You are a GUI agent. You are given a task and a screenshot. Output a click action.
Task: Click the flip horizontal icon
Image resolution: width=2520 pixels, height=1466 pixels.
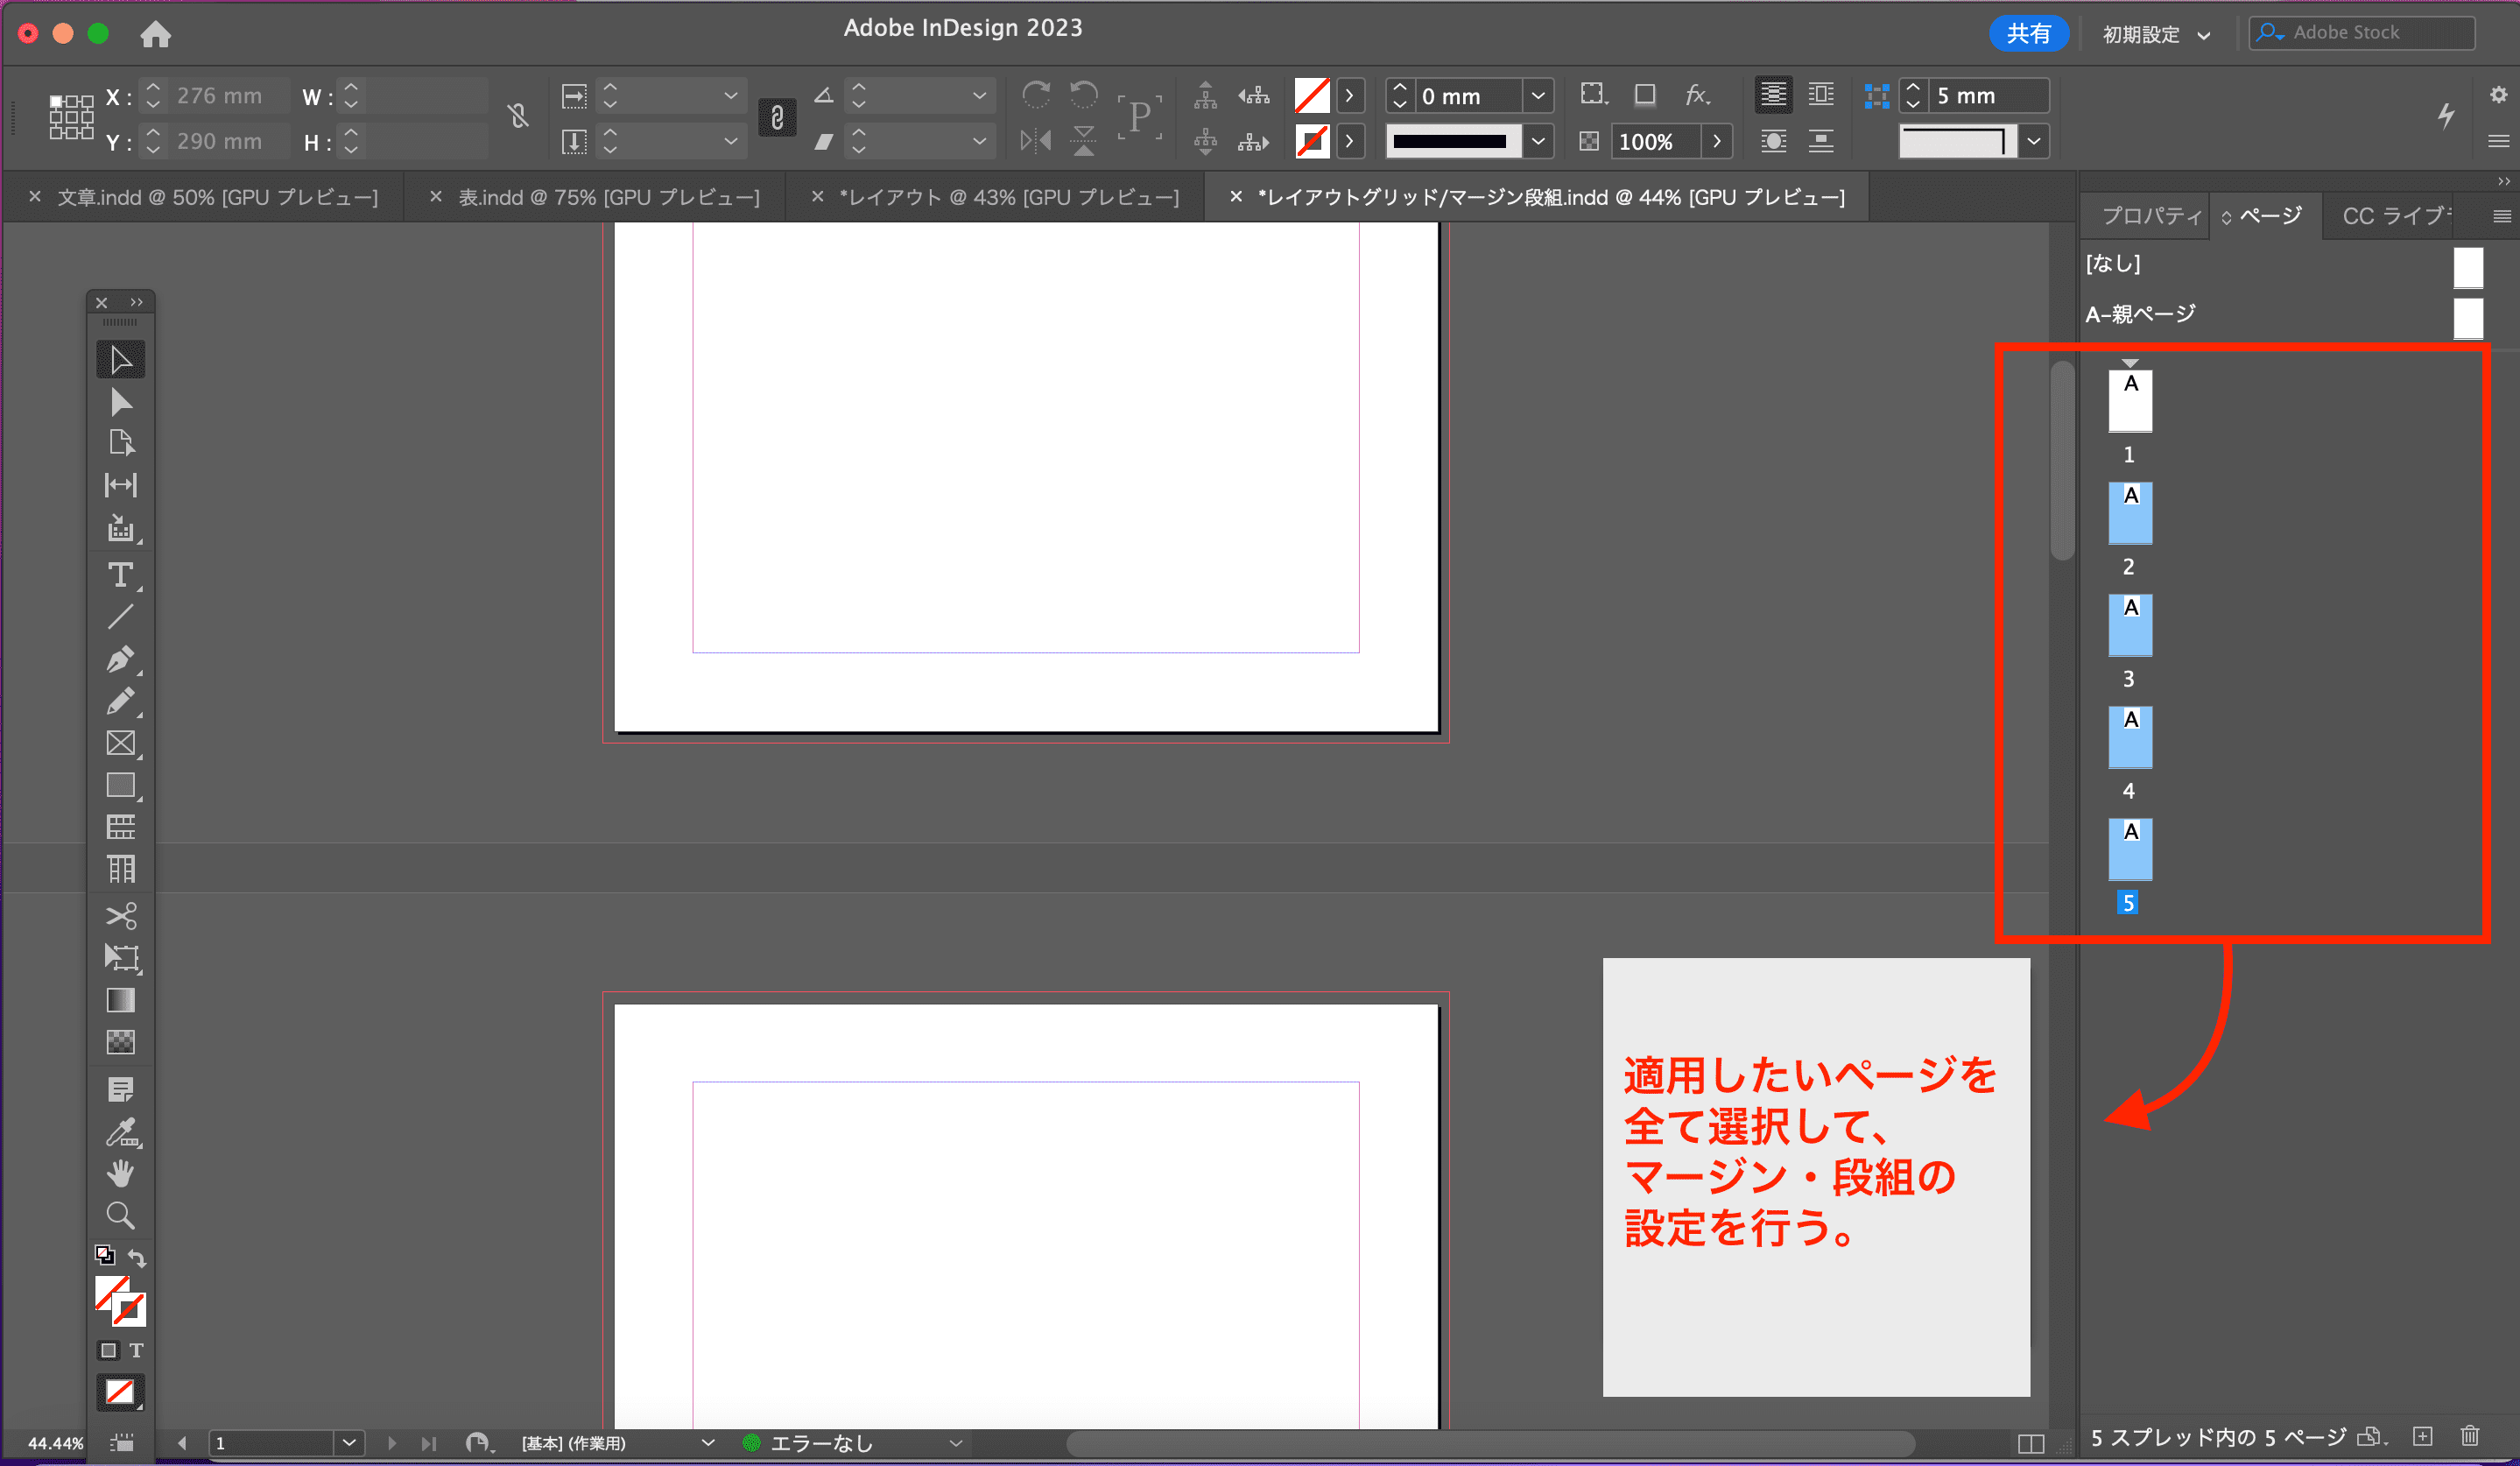pos(1036,141)
